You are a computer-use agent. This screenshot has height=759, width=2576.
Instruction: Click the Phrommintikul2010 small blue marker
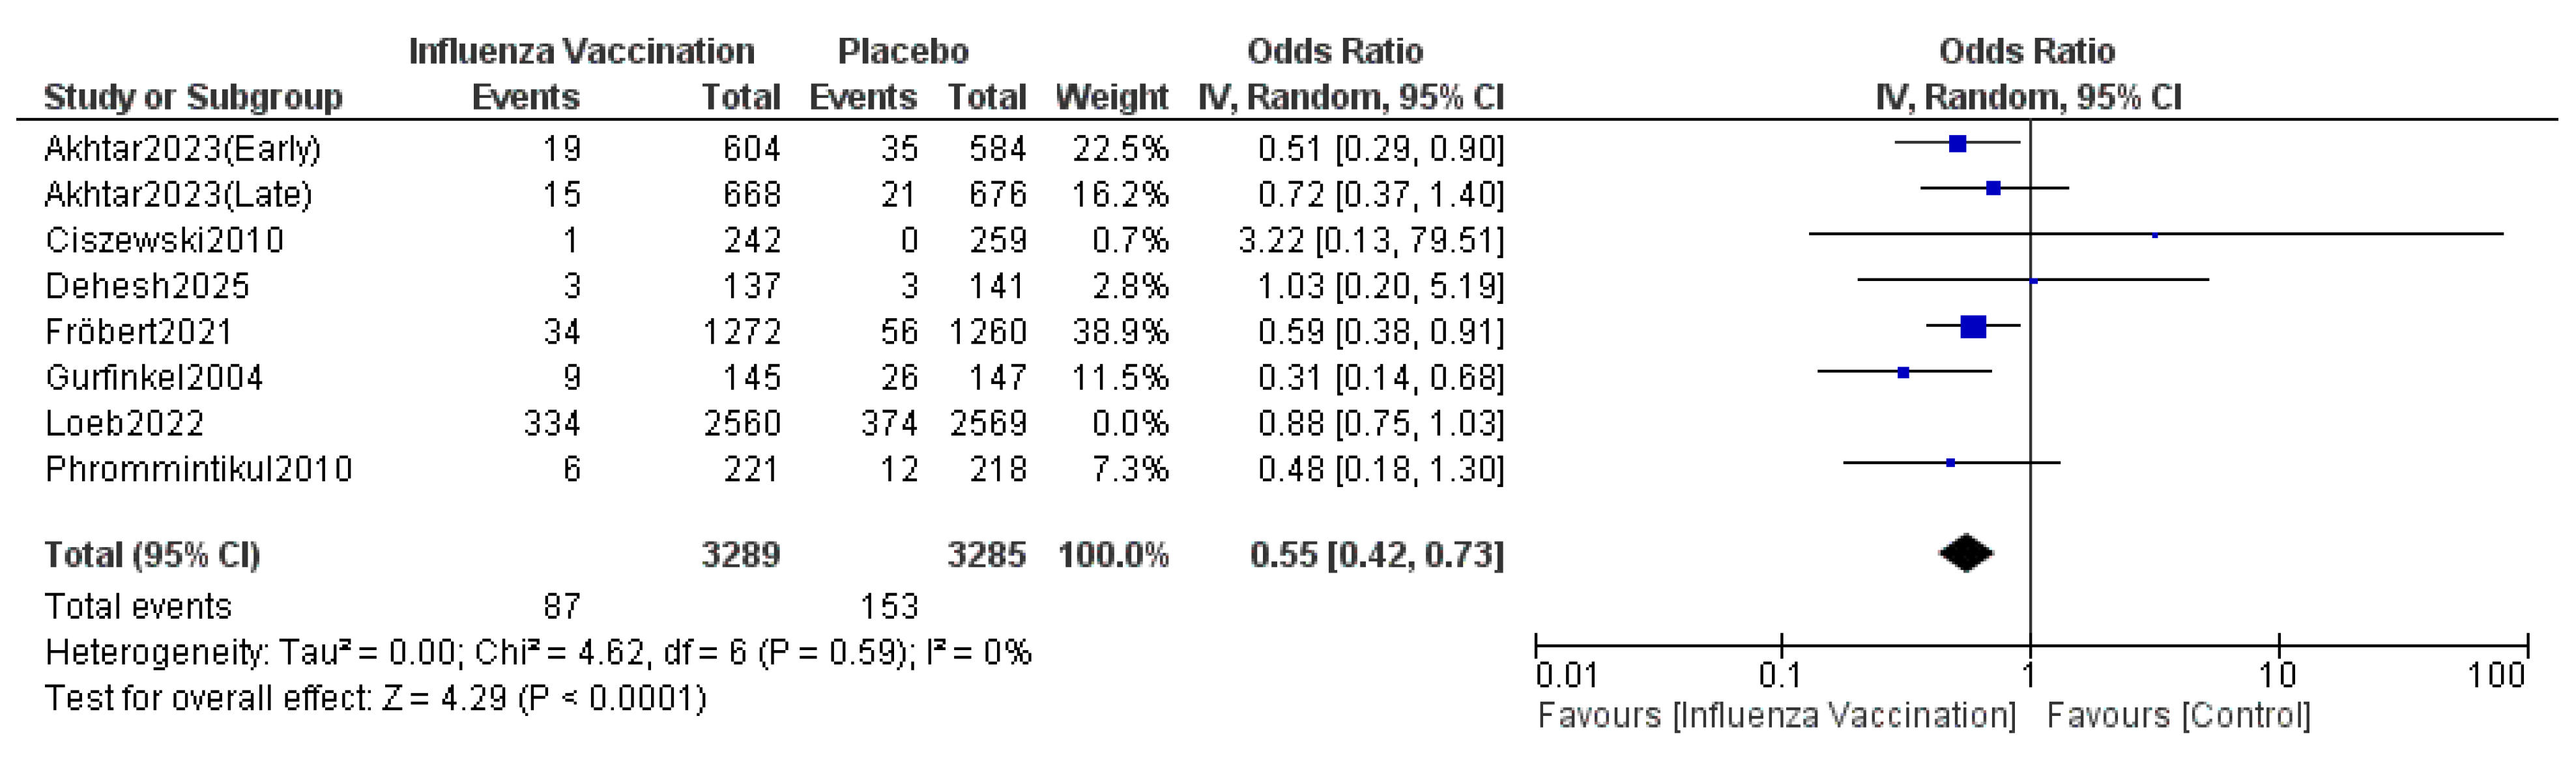tap(1950, 463)
